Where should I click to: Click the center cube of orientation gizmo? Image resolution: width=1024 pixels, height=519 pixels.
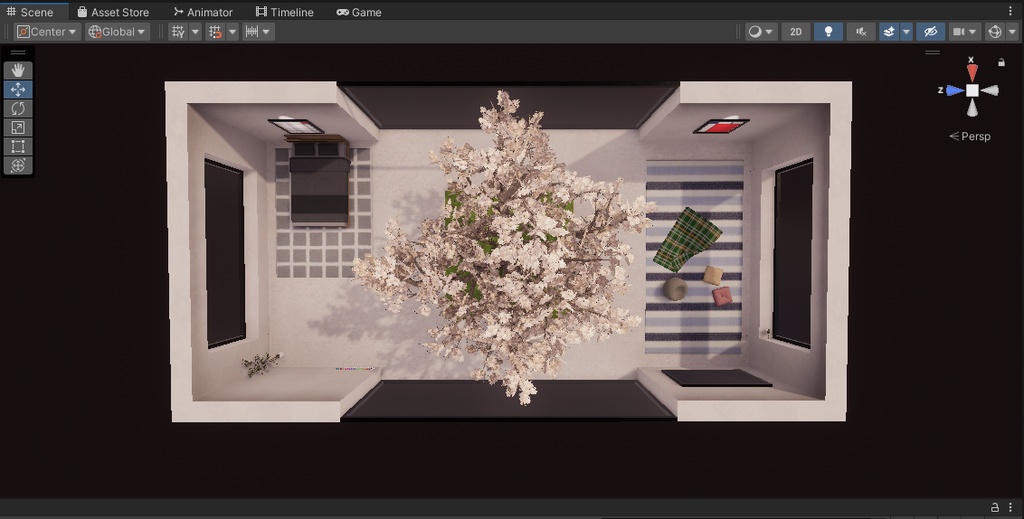click(972, 91)
